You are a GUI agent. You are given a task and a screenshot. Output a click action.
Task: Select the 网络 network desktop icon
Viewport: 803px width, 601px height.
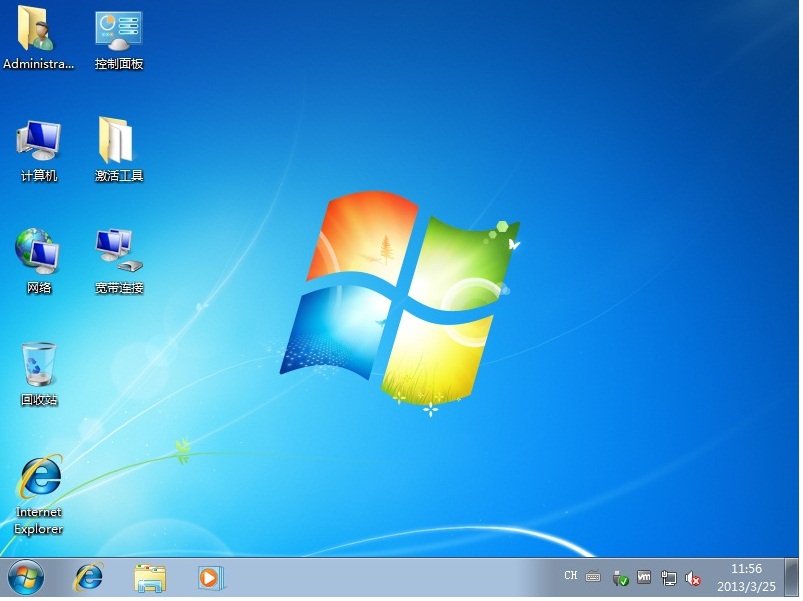[x=37, y=252]
